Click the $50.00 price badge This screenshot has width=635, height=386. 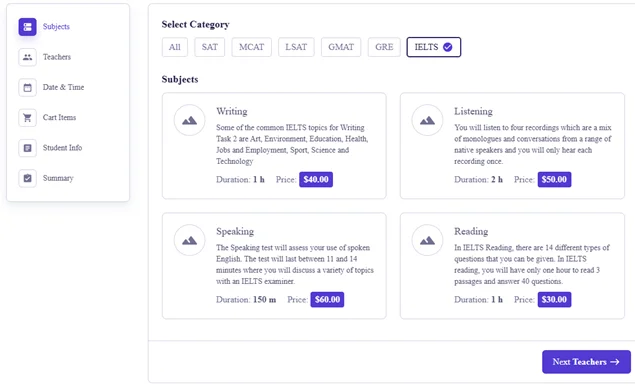click(554, 179)
